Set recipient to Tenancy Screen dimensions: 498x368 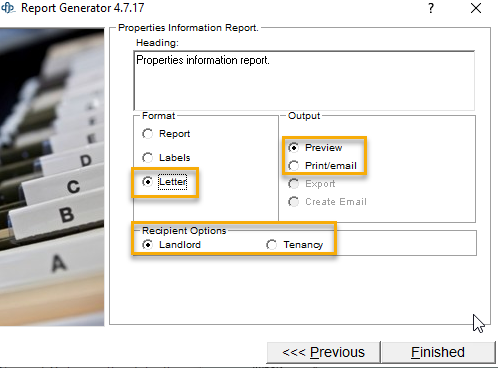(x=272, y=245)
